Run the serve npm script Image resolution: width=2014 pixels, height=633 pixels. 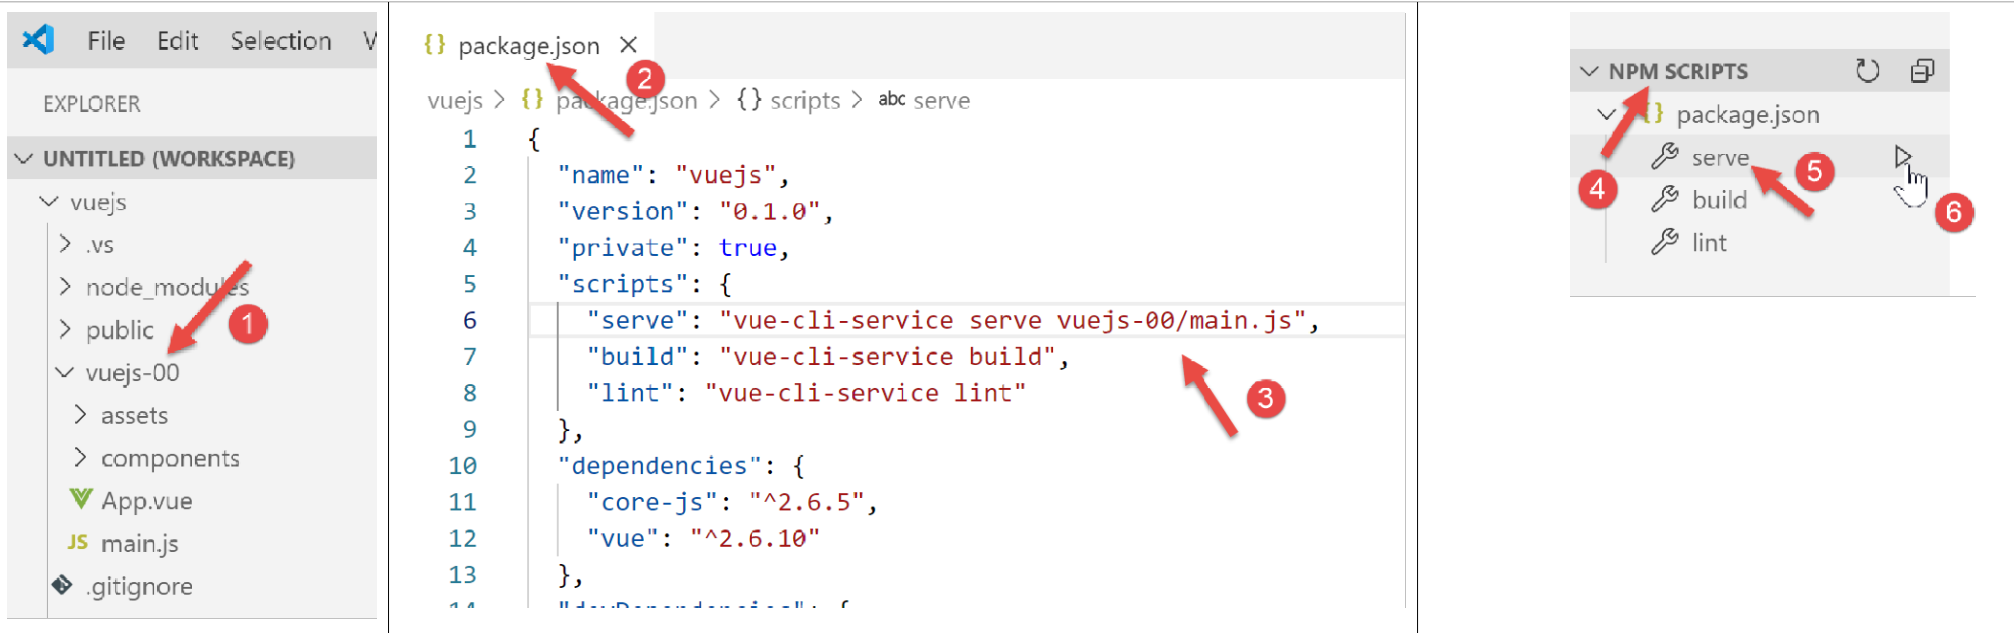[x=1901, y=157]
